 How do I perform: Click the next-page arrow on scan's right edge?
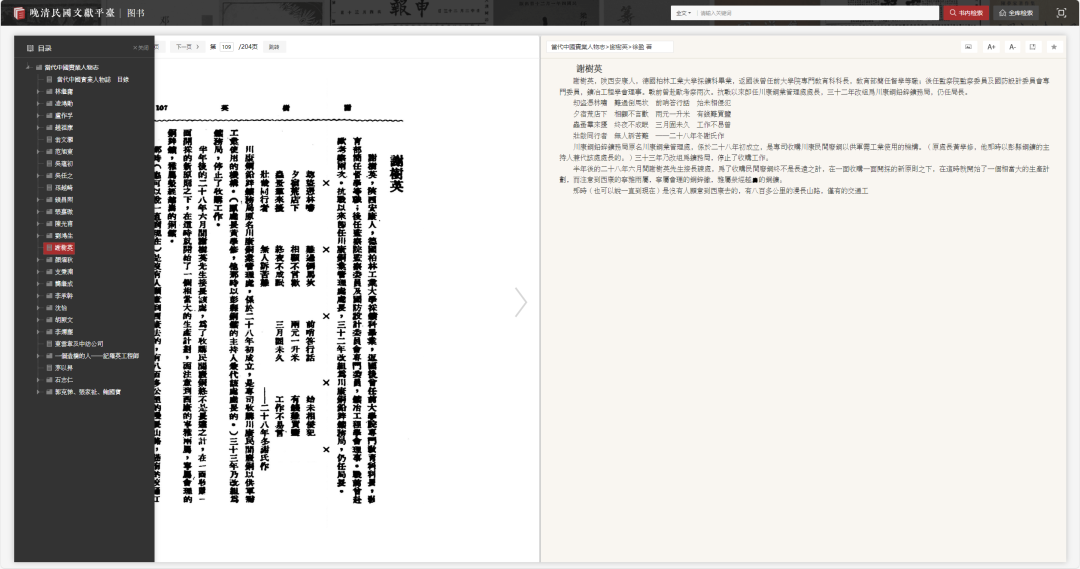520,302
